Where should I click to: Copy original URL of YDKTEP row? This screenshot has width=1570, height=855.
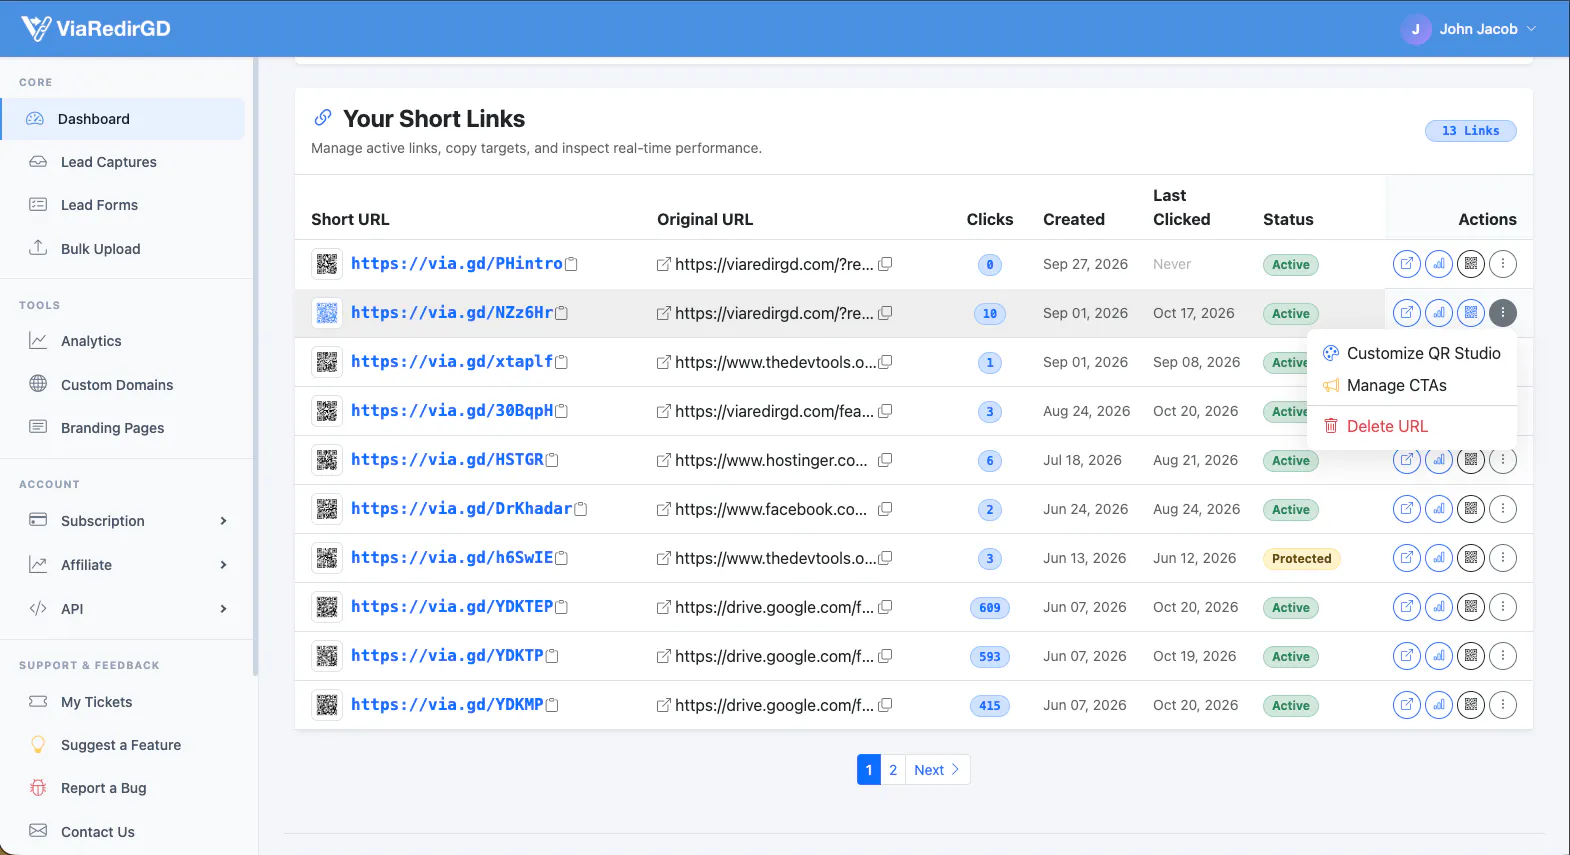(x=885, y=607)
